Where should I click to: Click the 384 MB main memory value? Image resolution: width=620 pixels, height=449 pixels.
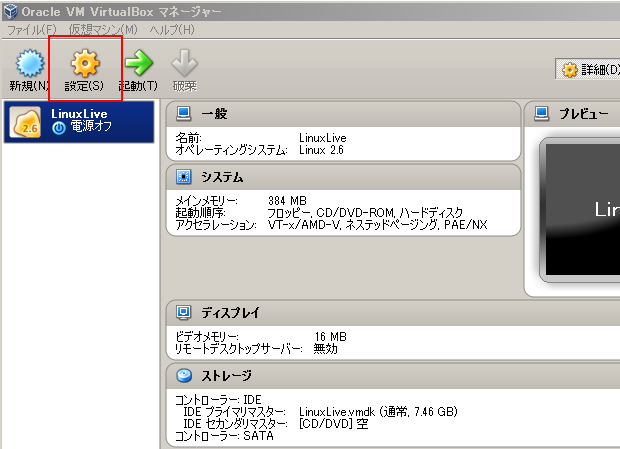pos(287,201)
